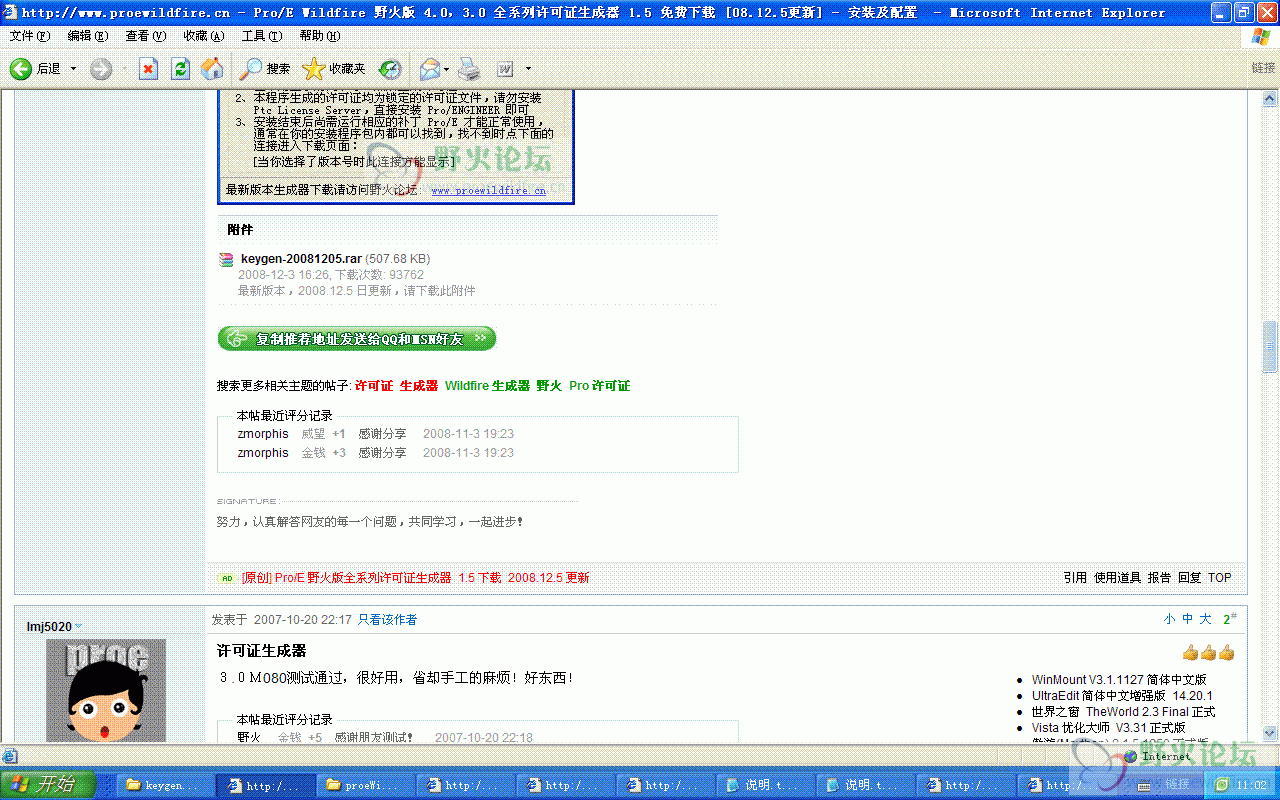This screenshot has height=800, width=1280.
Task: Click 回复 to reply
Action: (x=1189, y=578)
